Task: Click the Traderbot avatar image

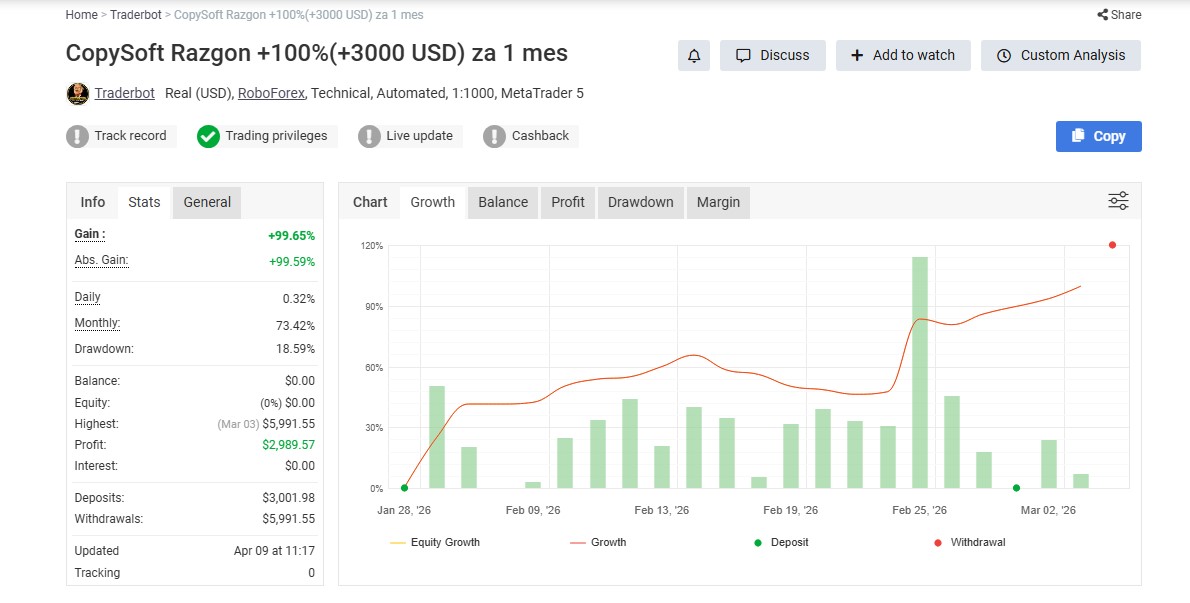Action: click(77, 93)
